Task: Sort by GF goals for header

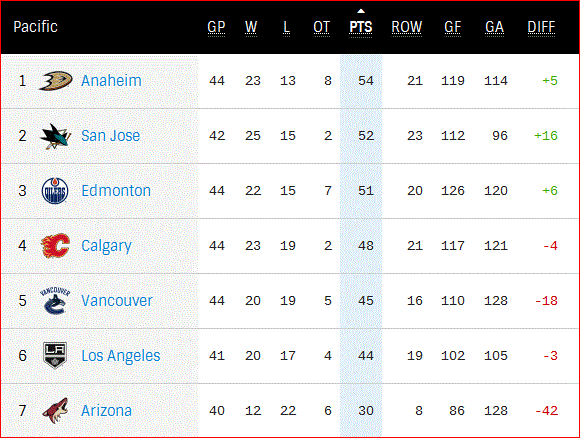Action: [453, 27]
